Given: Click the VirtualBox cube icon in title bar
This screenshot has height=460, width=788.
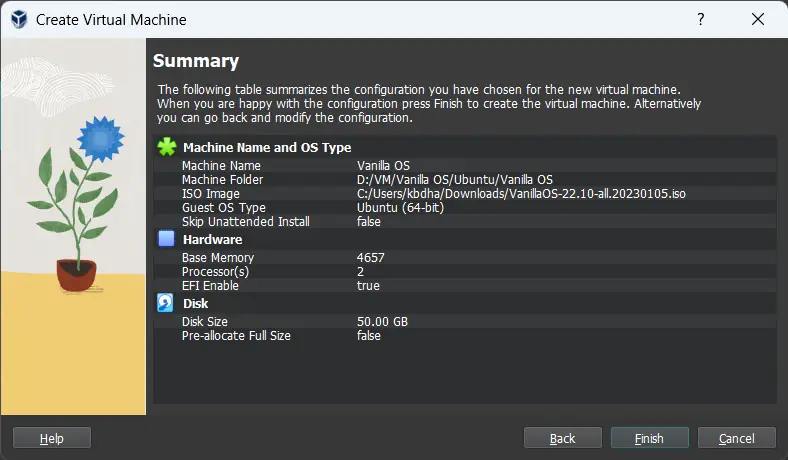Looking at the screenshot, I should (x=19, y=19).
